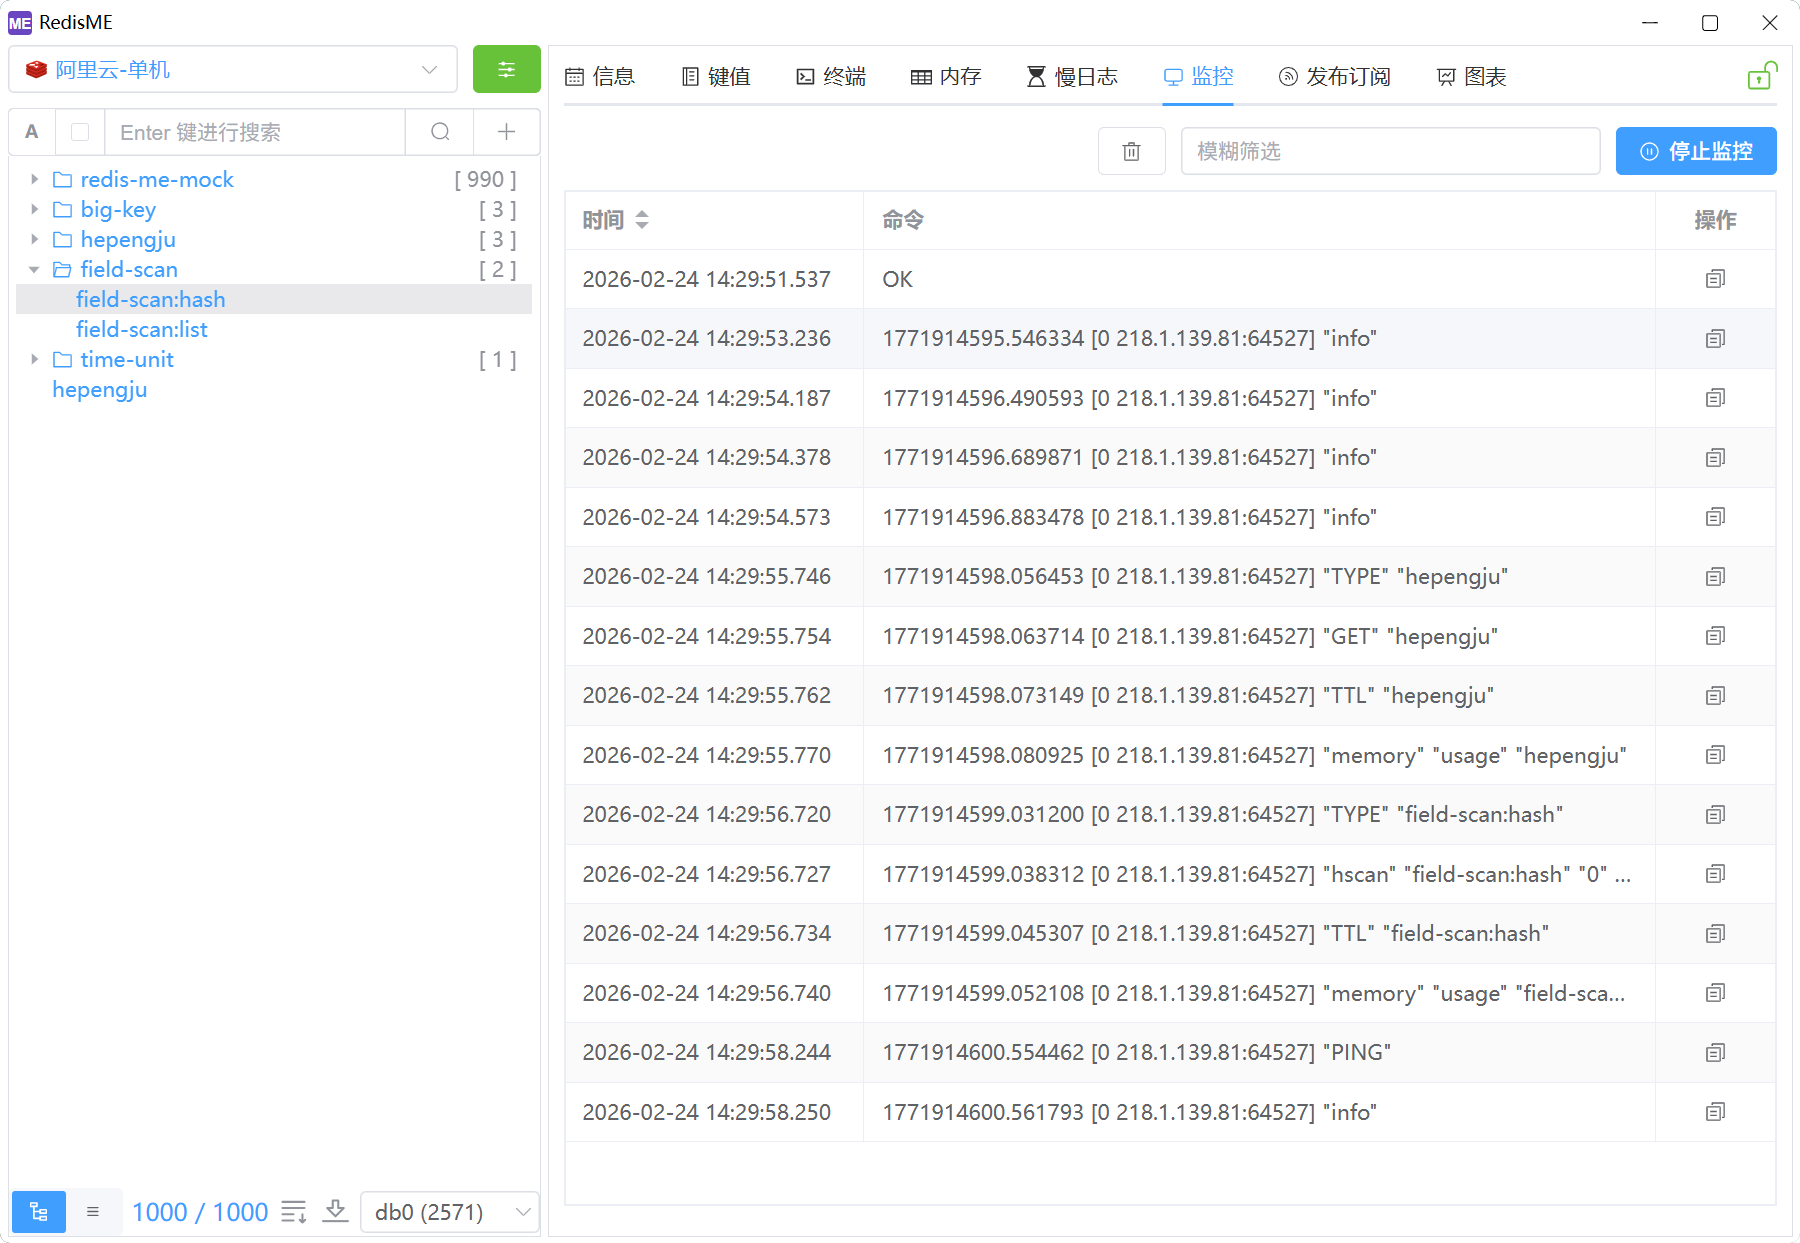The image size is (1800, 1243).
Task: Toggle the exact match checkbox in key search
Action: tap(81, 132)
